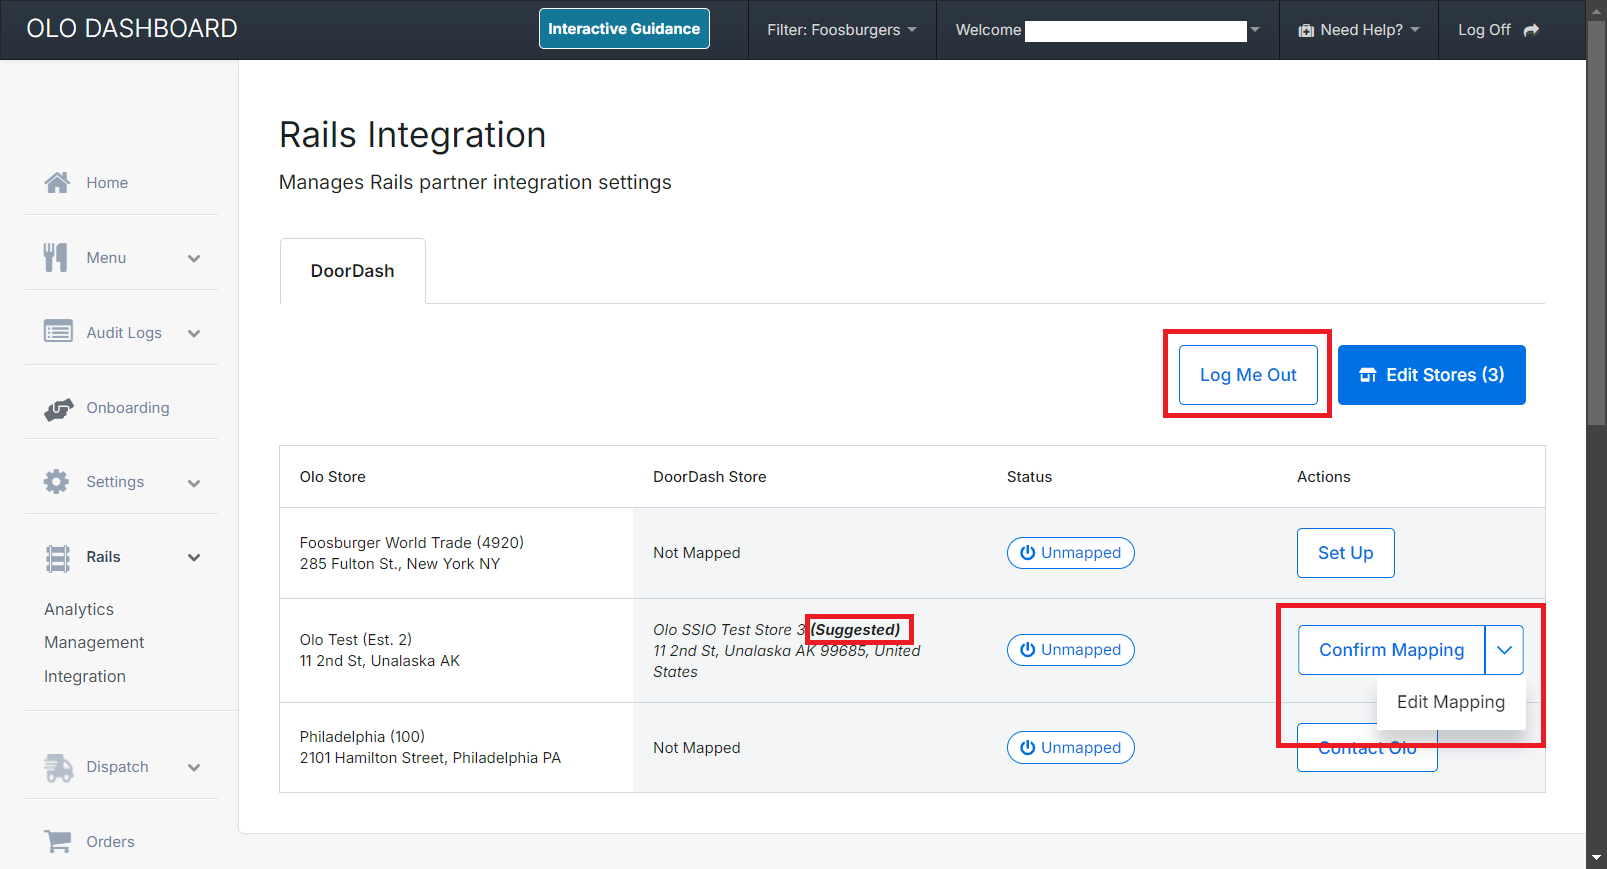
Task: Click Not Mapped in Foosburger World Trade row
Action: [x=697, y=553]
